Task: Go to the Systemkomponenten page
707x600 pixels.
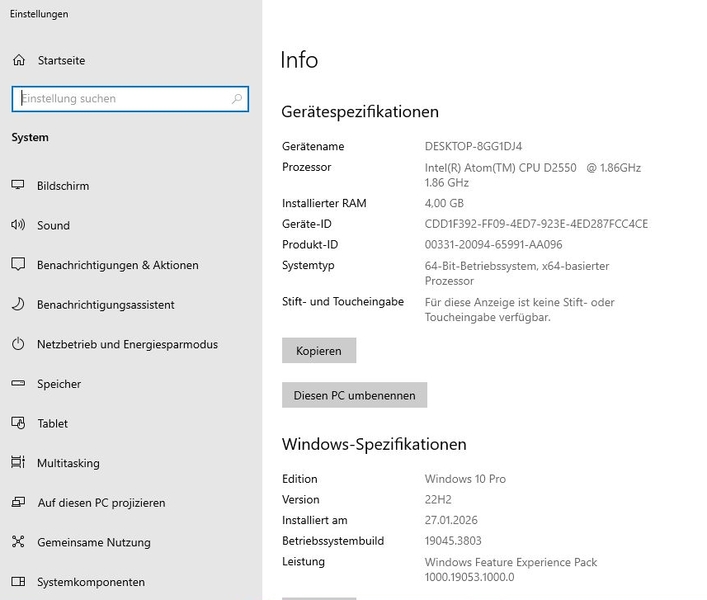Action: [90, 582]
